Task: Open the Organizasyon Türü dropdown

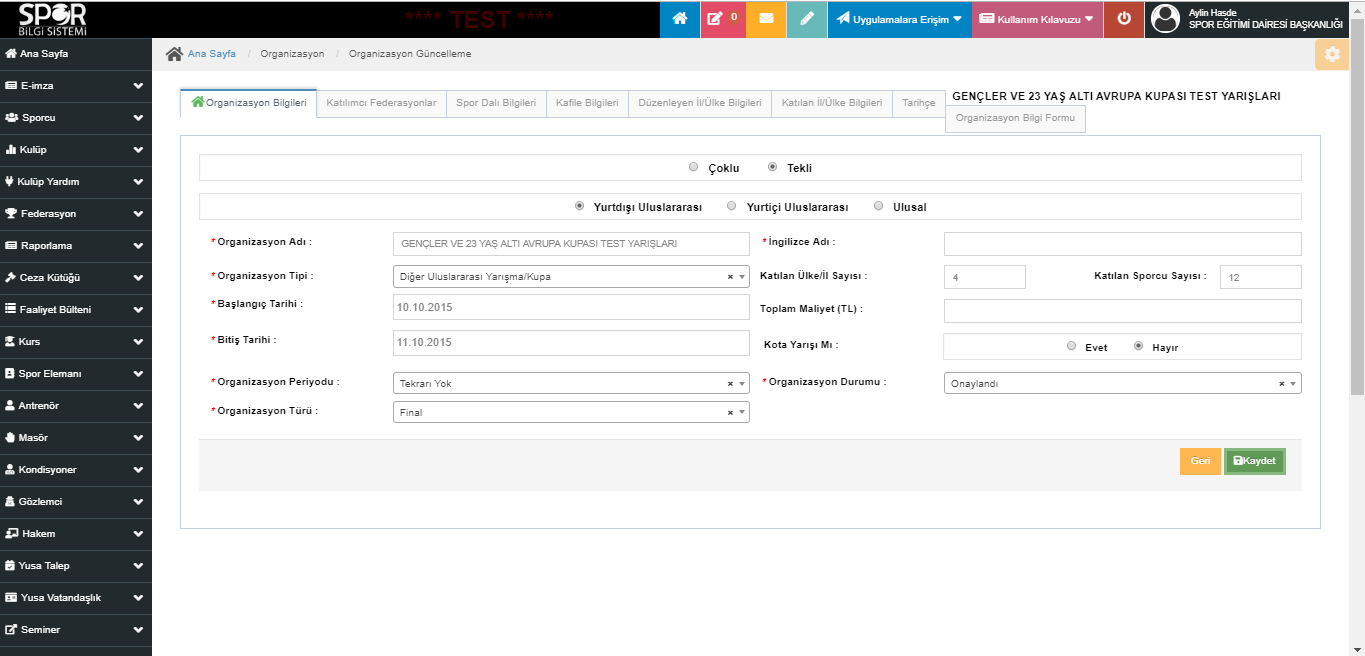Action: coord(571,412)
